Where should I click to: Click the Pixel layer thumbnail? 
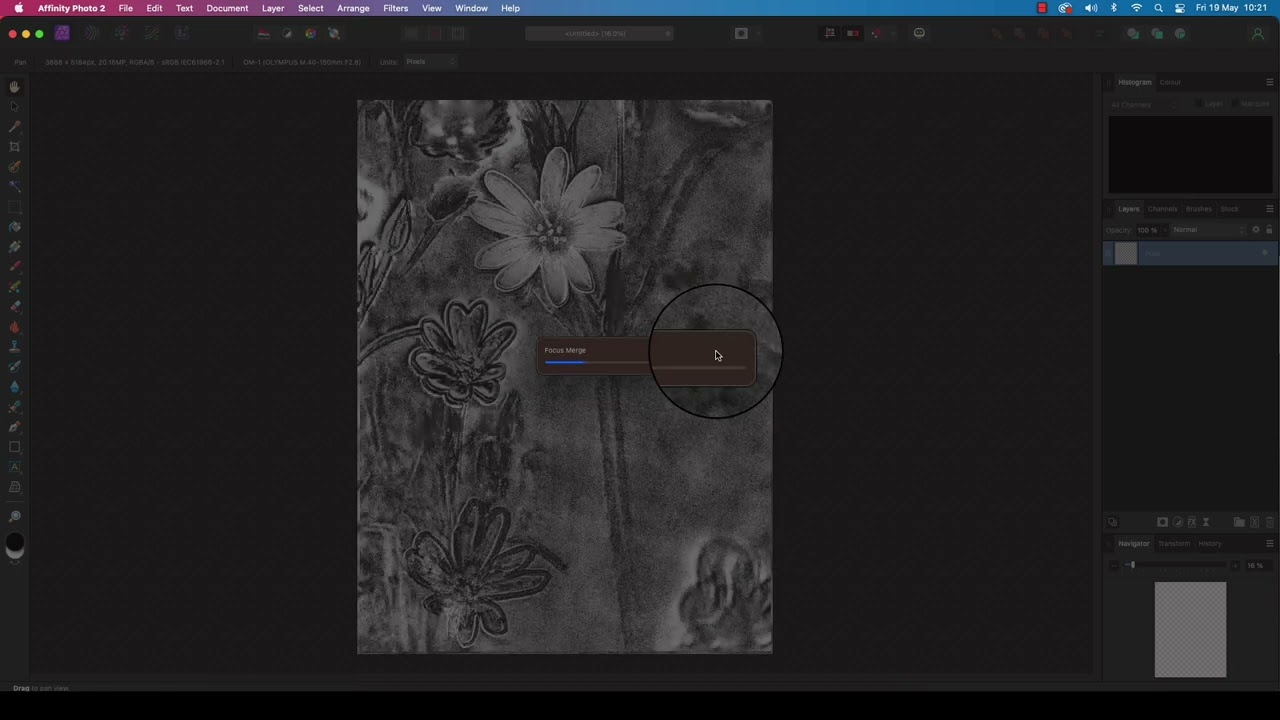(x=1126, y=254)
